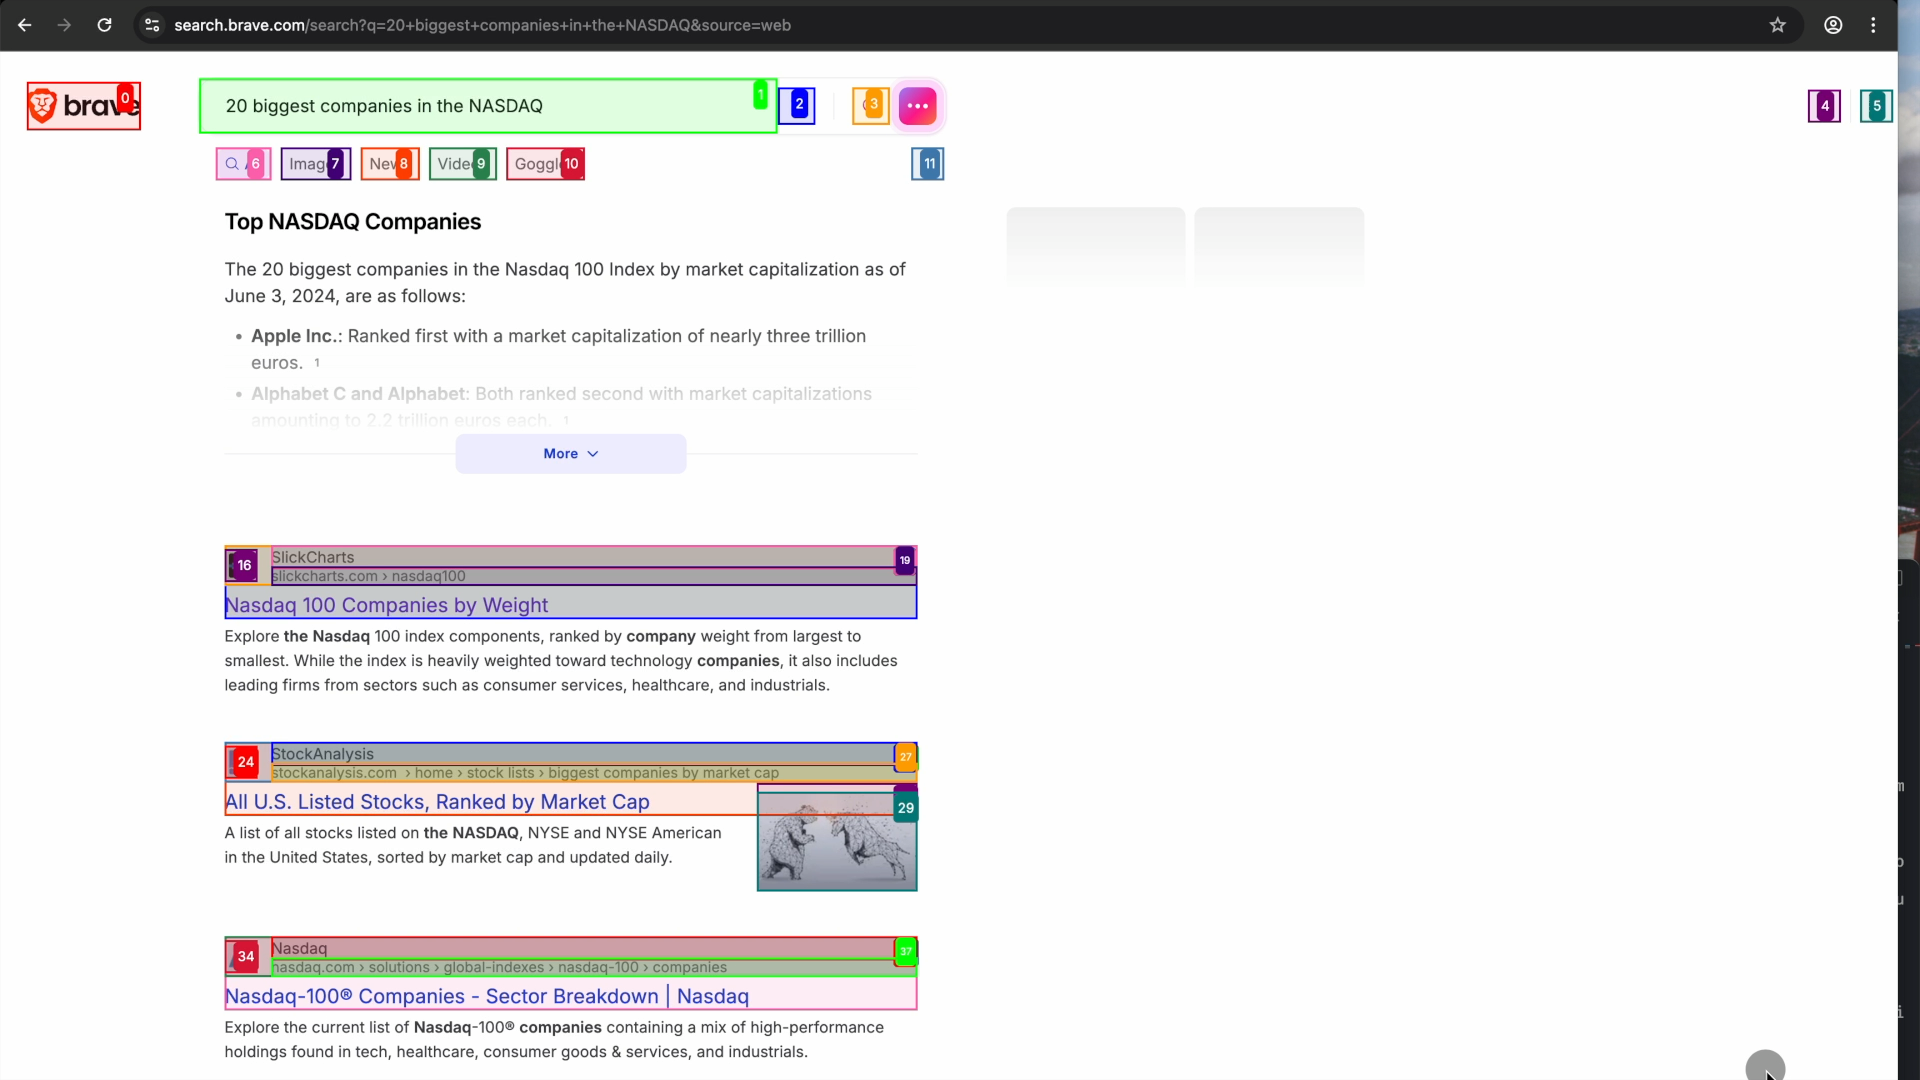Submit search with the magnifier icon
This screenshot has width=1920, height=1080.
coord(797,106)
